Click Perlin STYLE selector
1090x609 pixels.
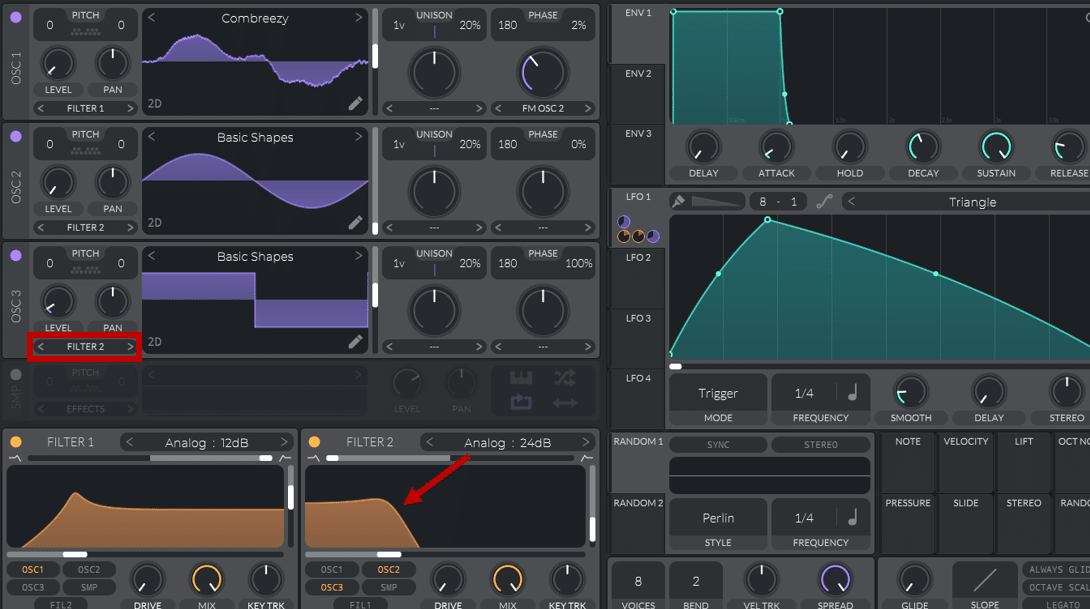(x=718, y=525)
